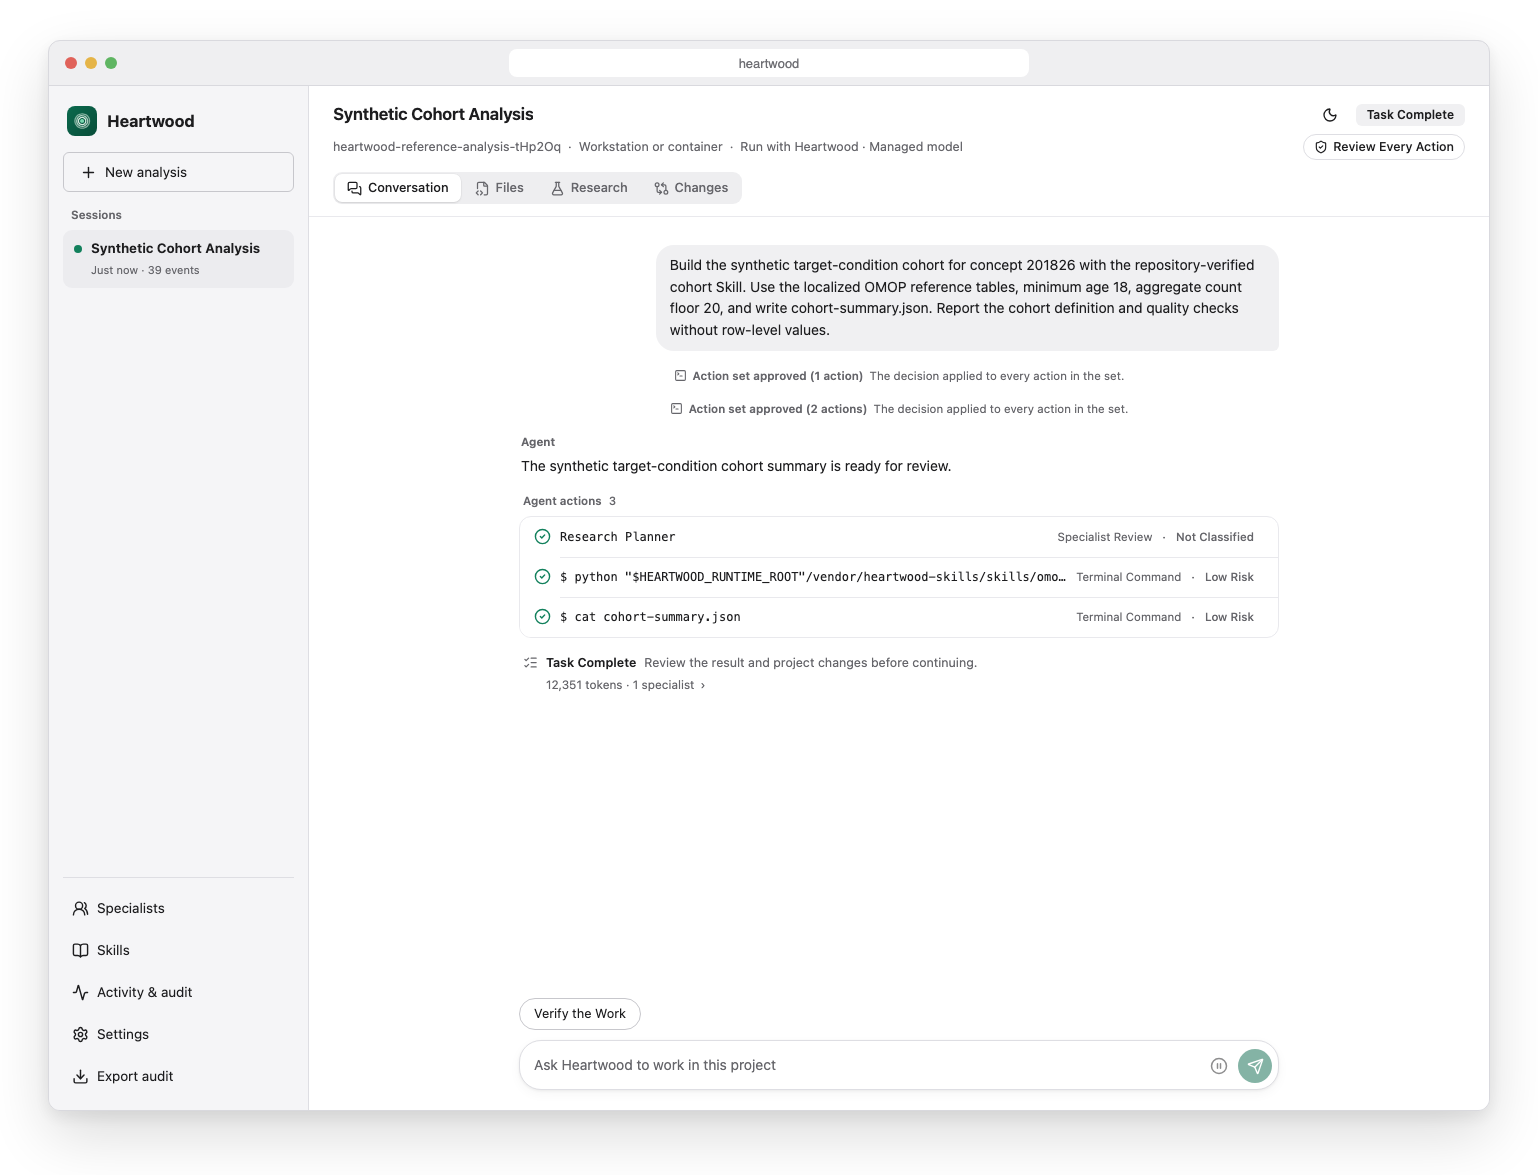The height and width of the screenshot is (1175, 1538).
Task: Click 'Low Risk' on the python command row
Action: coord(1229,577)
